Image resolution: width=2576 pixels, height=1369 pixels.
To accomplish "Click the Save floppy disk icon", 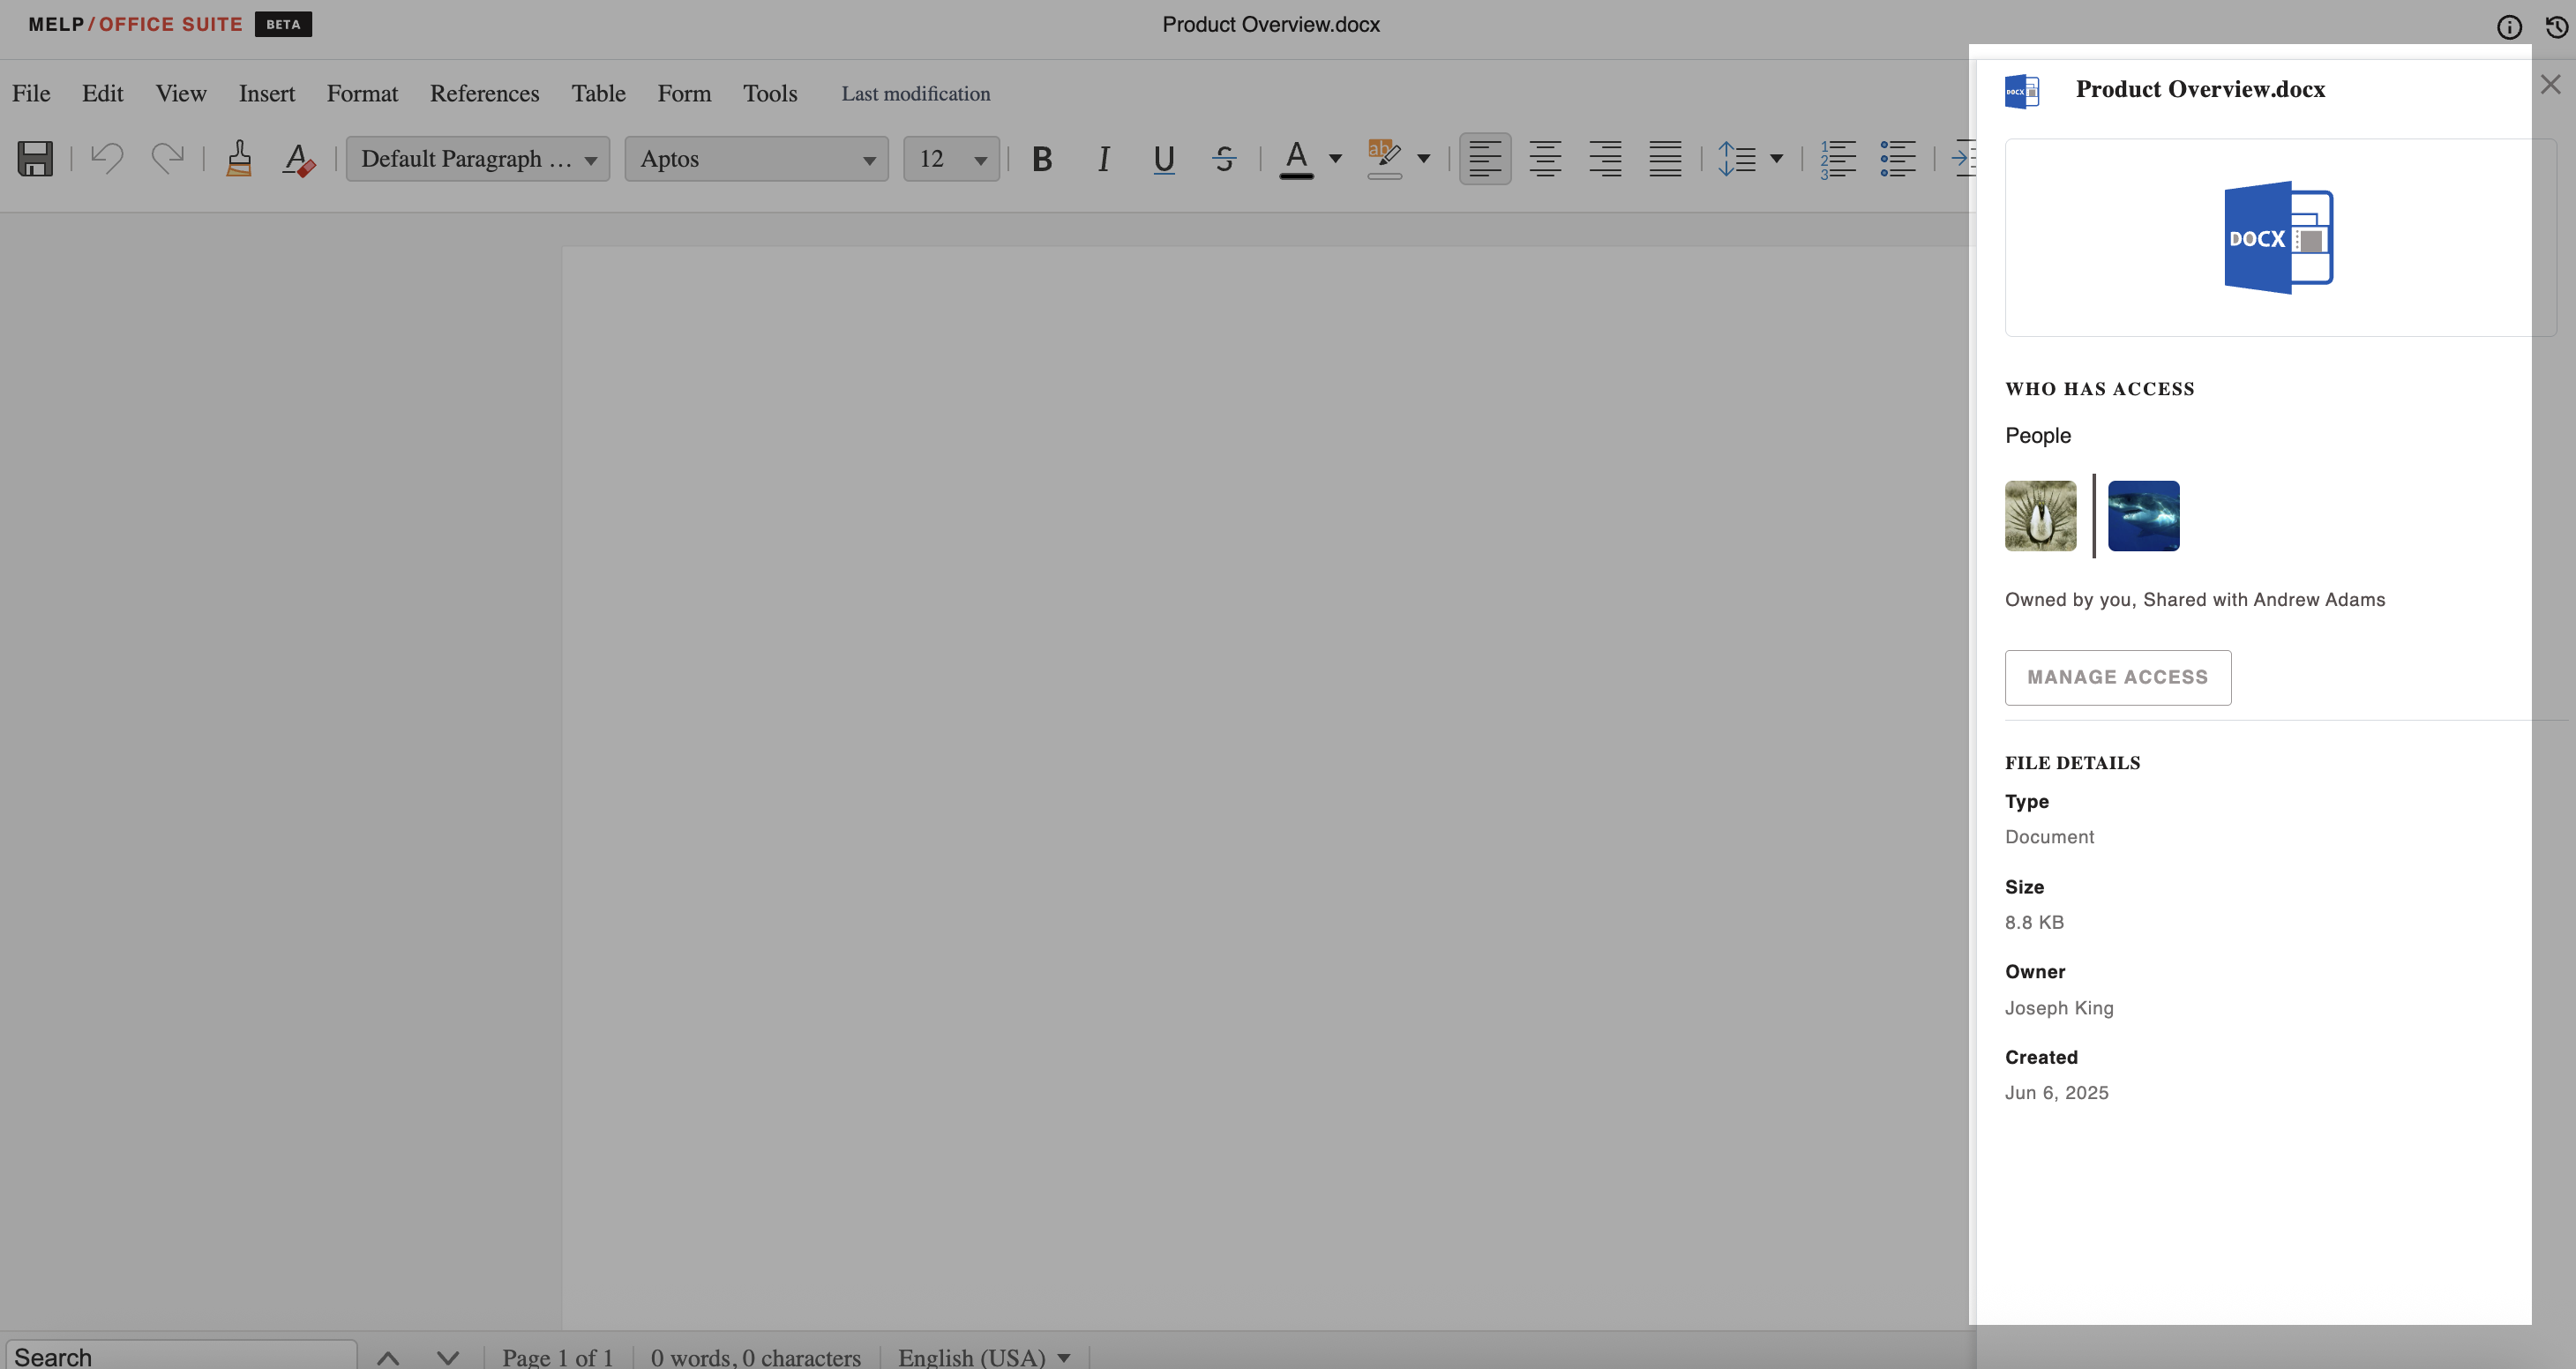I will pos(35,158).
